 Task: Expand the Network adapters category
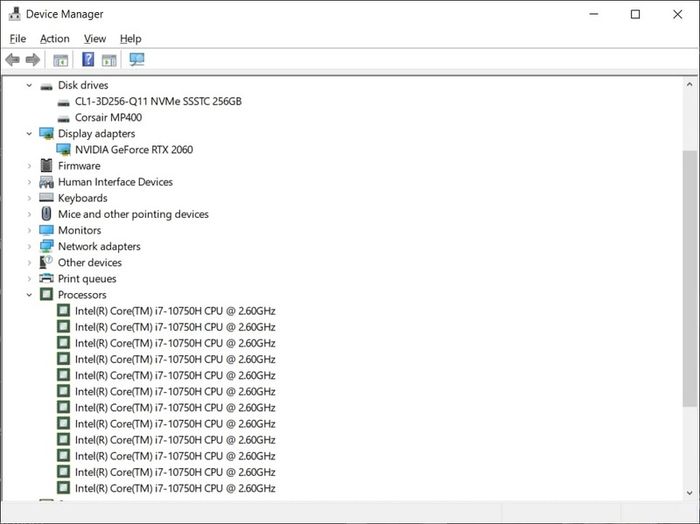tap(29, 246)
